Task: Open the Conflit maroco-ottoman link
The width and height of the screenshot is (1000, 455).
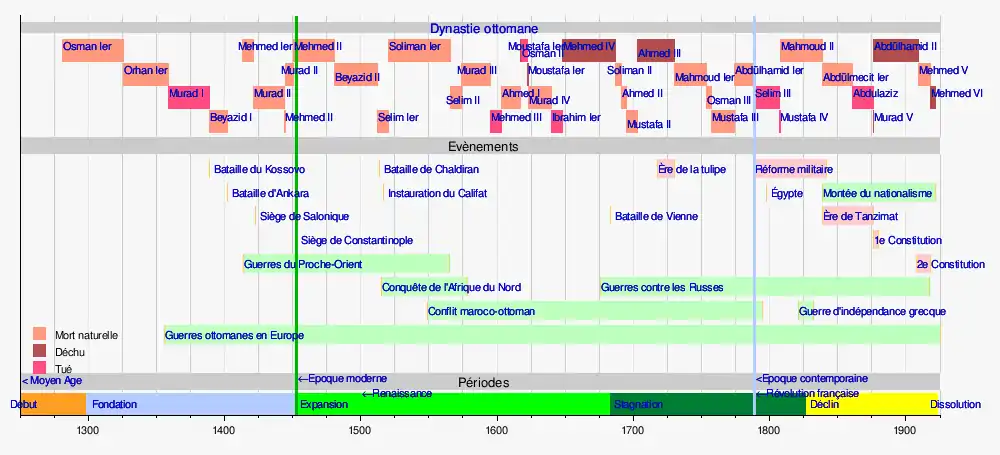Action: click(481, 312)
